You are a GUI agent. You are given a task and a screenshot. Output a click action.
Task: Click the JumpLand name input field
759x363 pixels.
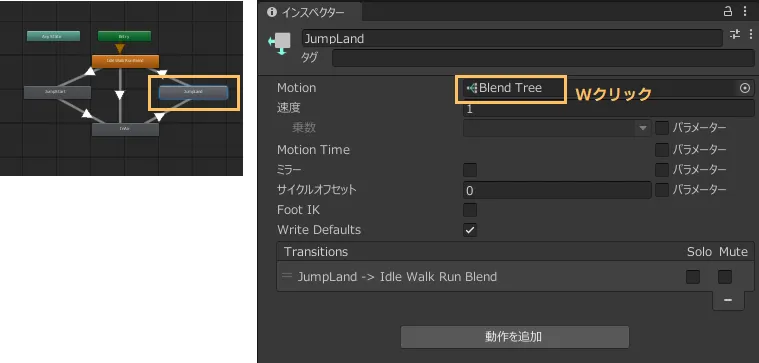512,39
